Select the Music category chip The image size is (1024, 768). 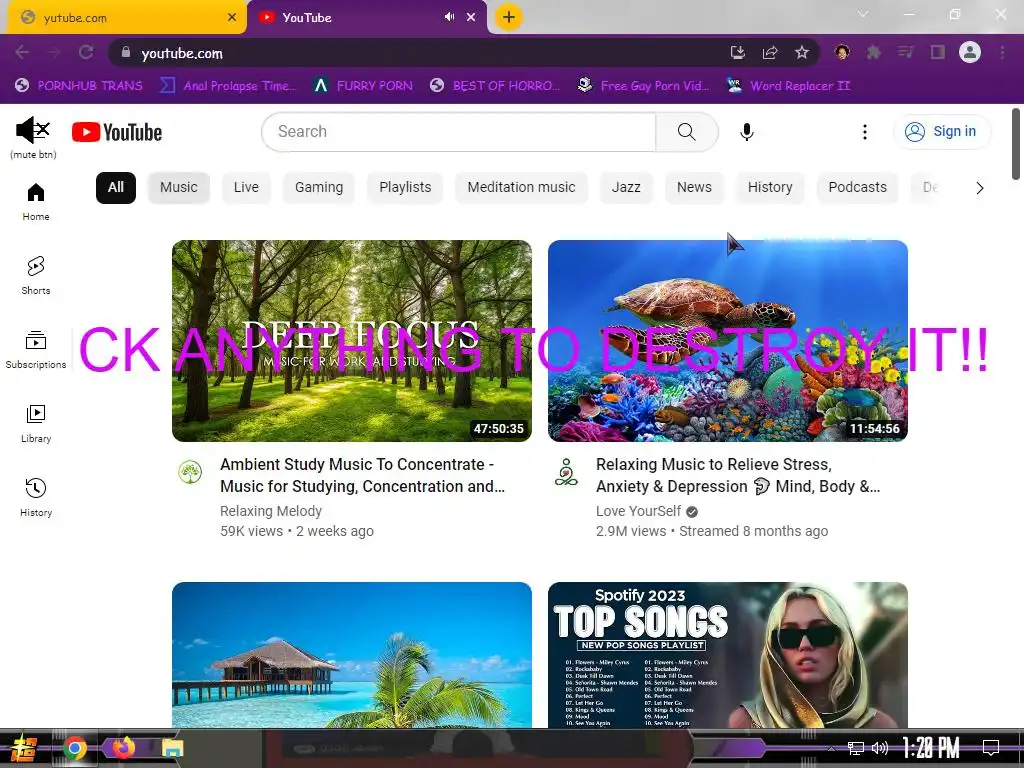[178, 187]
